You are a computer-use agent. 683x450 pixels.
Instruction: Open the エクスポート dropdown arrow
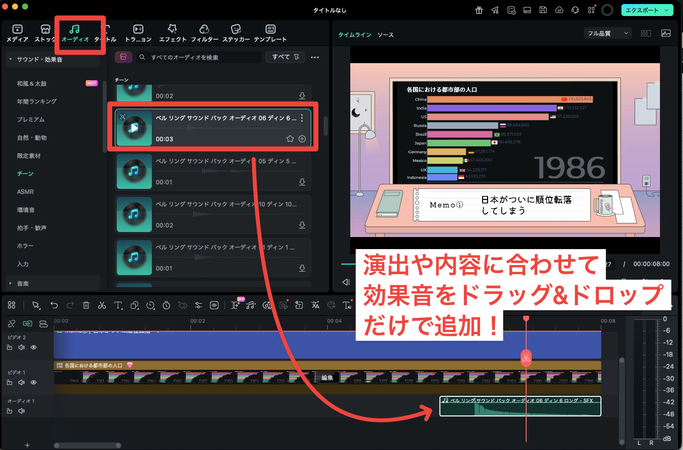[x=667, y=10]
